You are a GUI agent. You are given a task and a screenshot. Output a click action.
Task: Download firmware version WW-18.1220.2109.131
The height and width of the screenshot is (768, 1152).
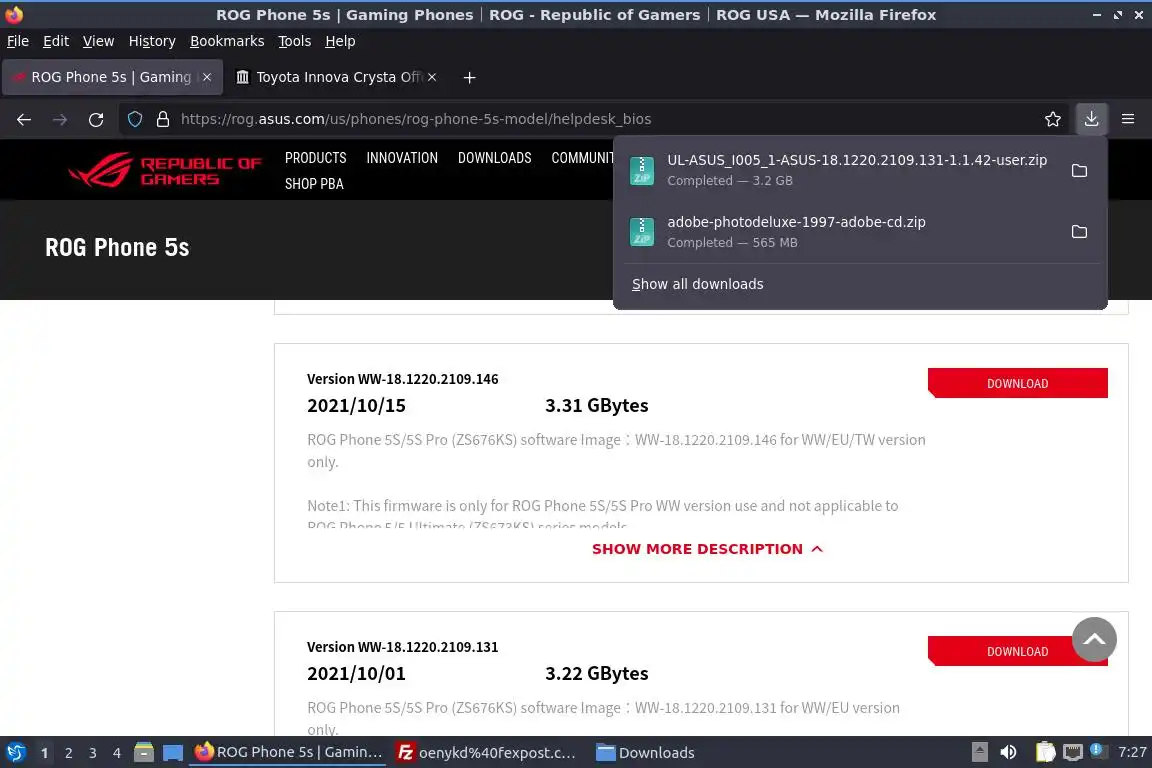[x=999, y=651]
